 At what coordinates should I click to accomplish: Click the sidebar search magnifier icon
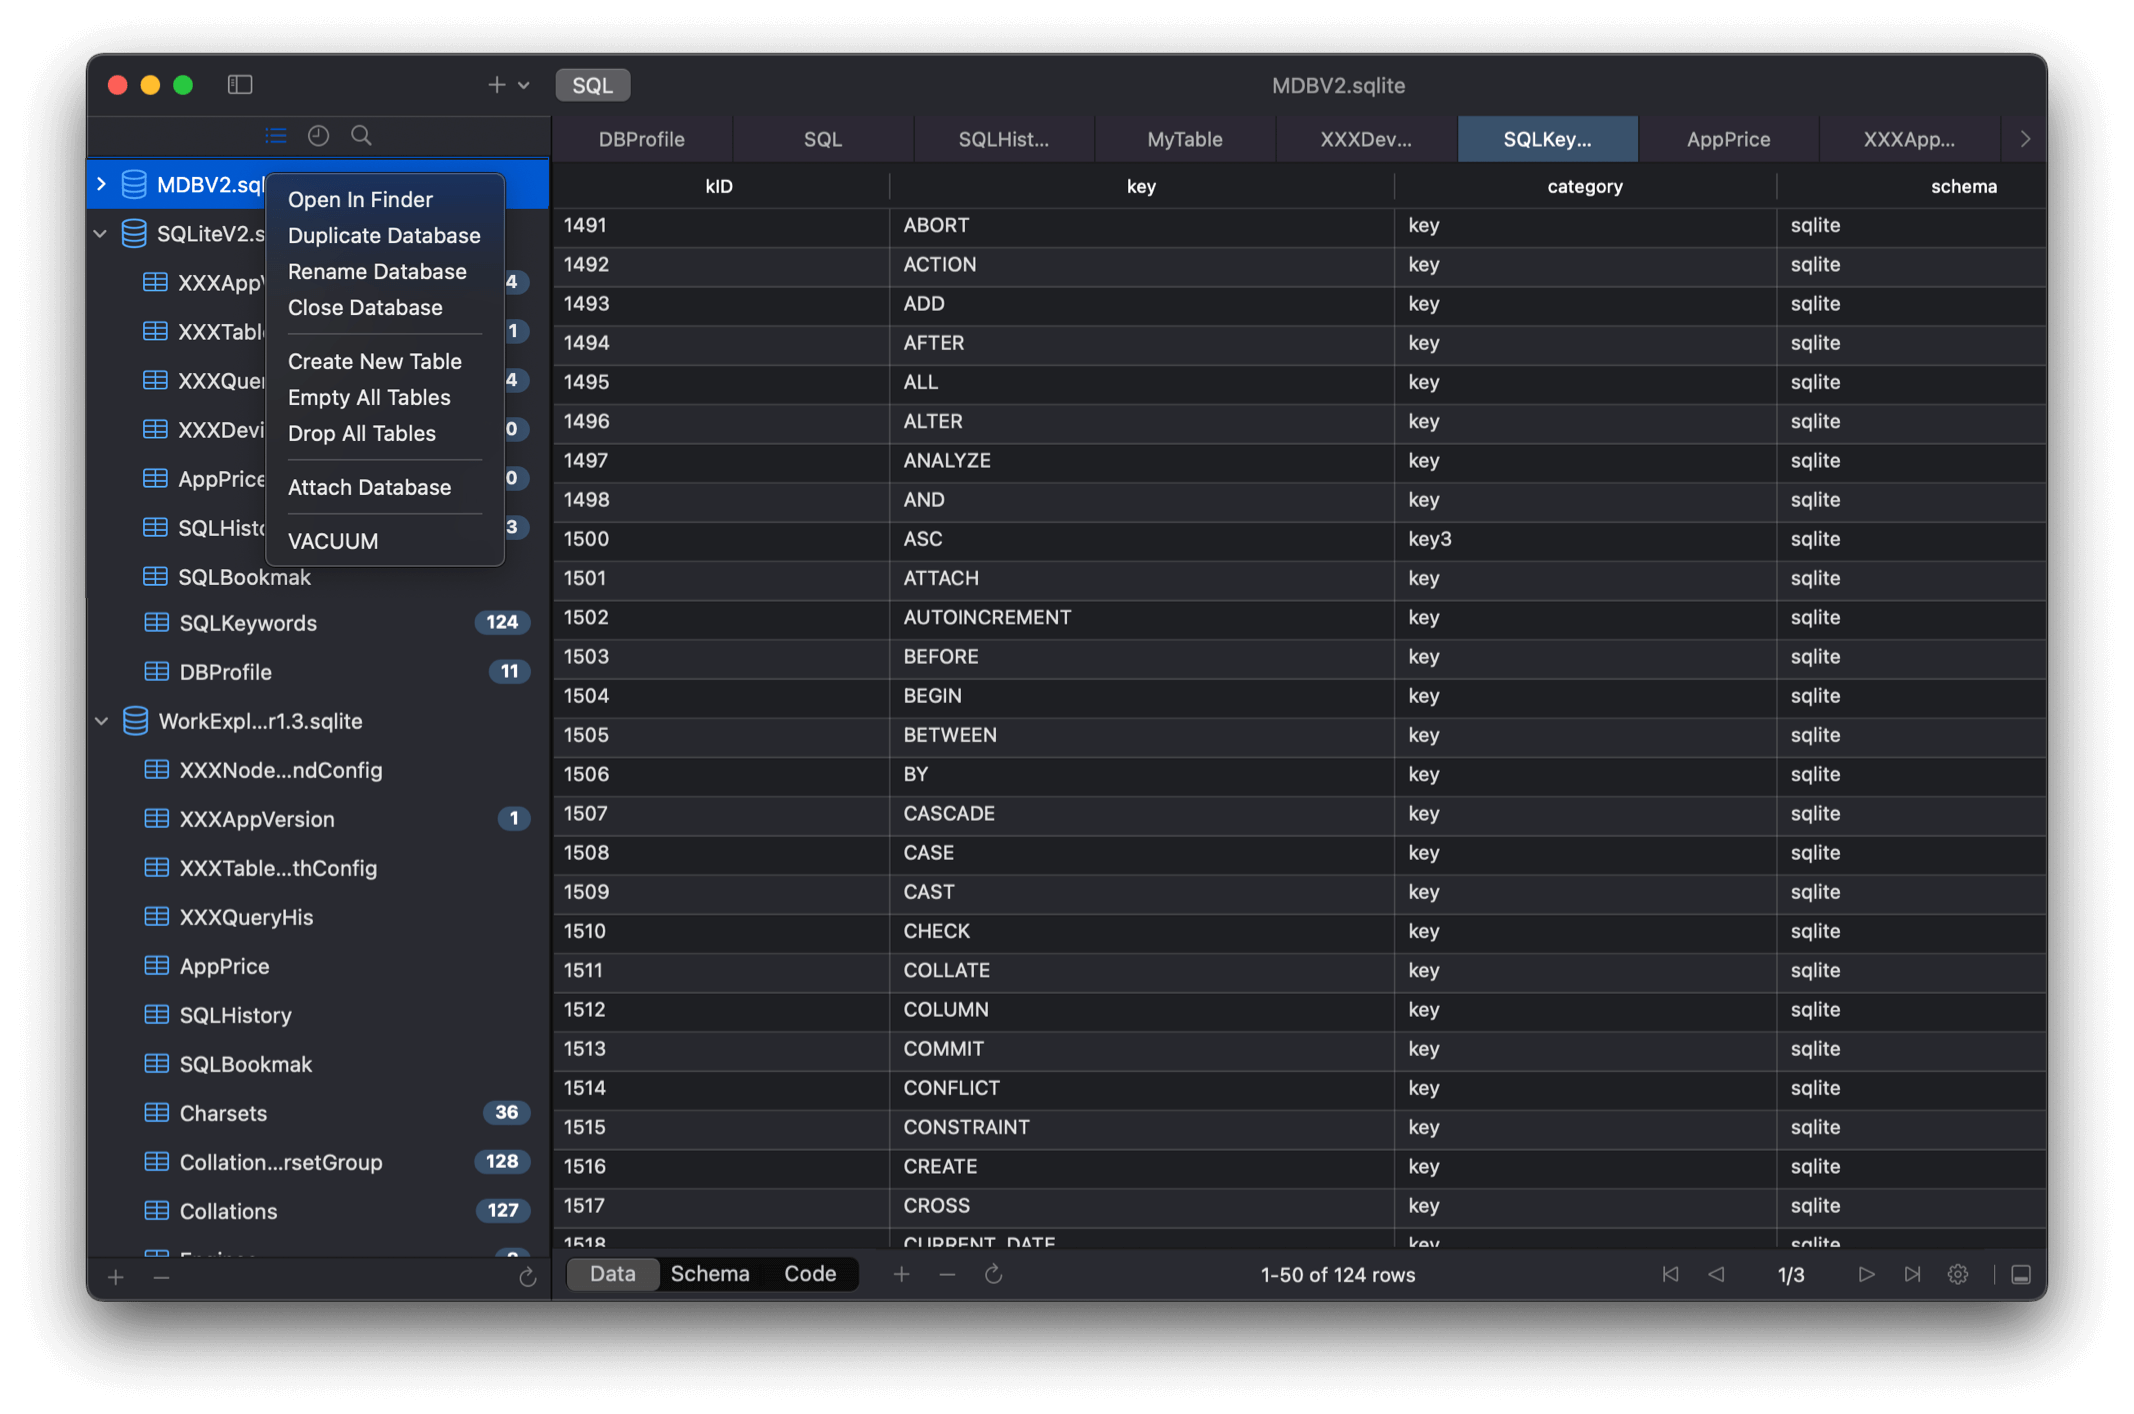(x=361, y=135)
